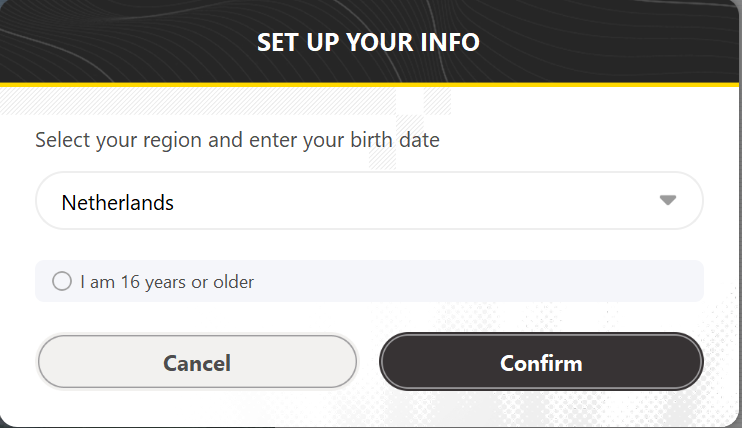Click the "Select your region" instruction text
Image resolution: width=742 pixels, height=428 pixels.
coord(237,140)
